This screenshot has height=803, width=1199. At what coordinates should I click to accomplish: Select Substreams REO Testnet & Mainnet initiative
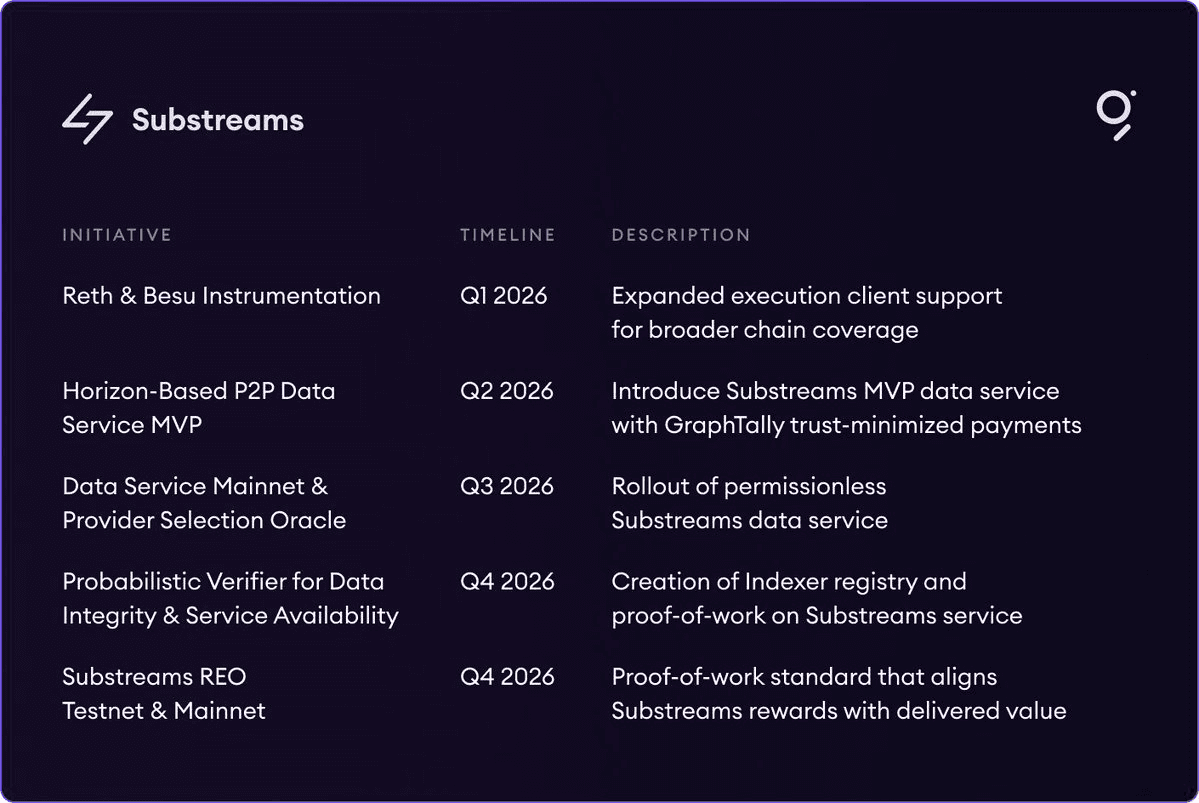click(x=164, y=693)
